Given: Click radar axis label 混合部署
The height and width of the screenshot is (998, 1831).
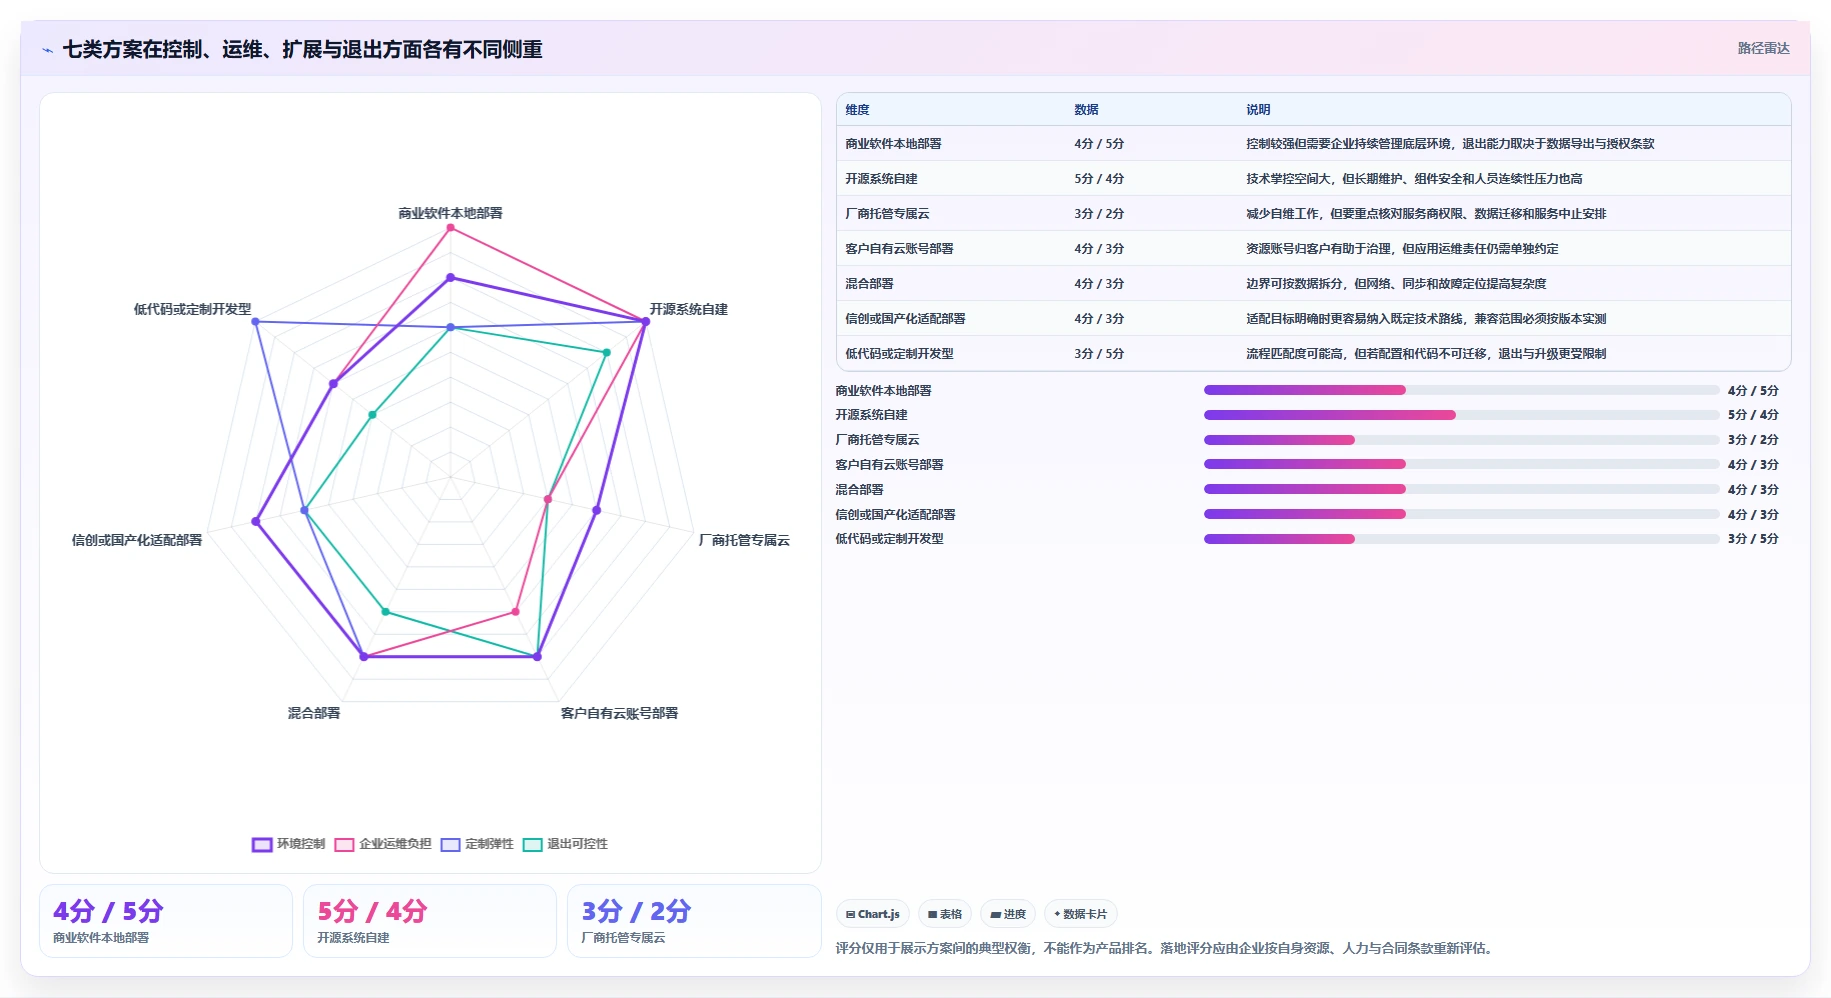Looking at the screenshot, I should coord(314,713).
